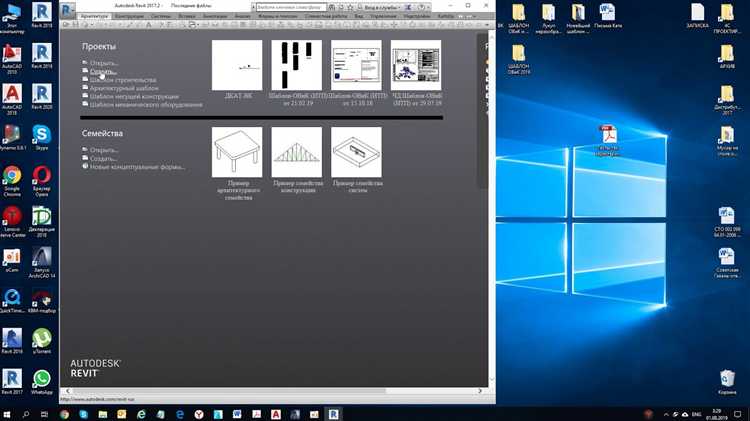This screenshot has width=750, height=421.
Task: Open the Управление ribbon tab
Action: tap(384, 16)
